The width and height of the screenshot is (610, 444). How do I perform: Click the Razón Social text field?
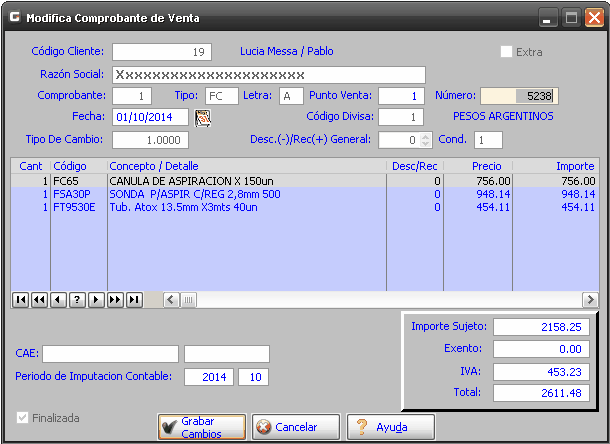point(269,75)
